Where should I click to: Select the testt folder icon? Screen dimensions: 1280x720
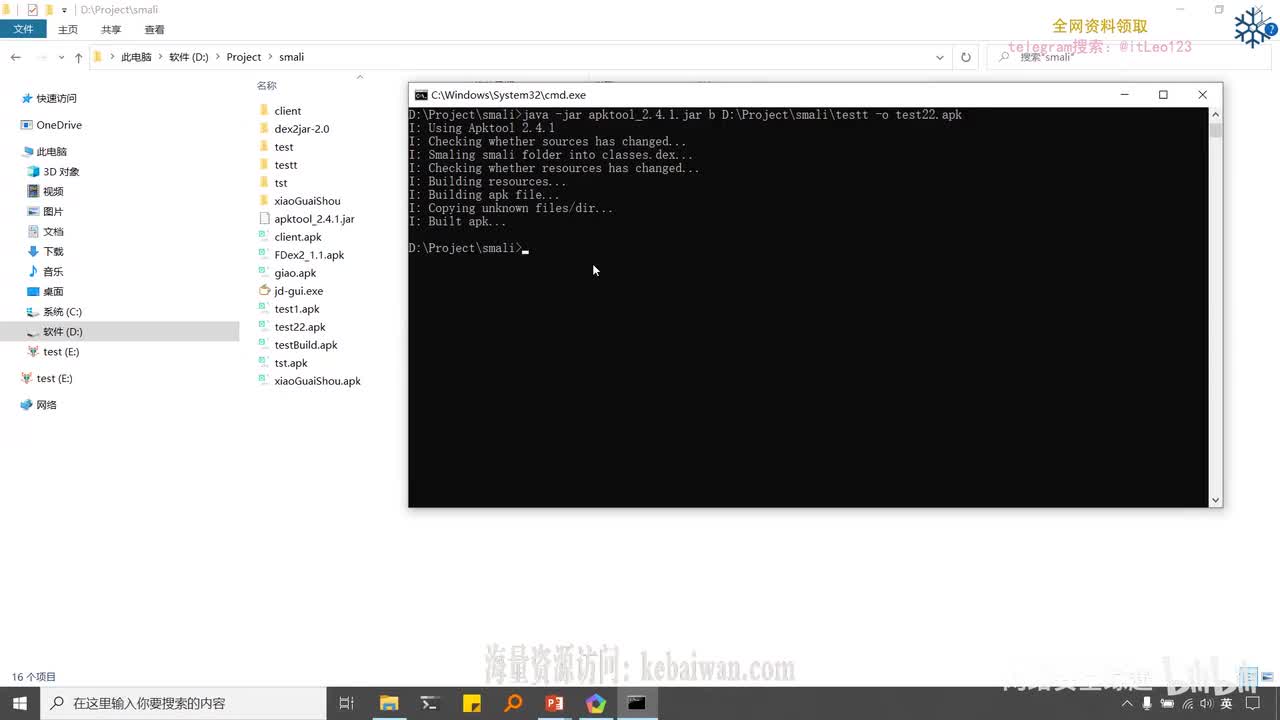coord(264,165)
